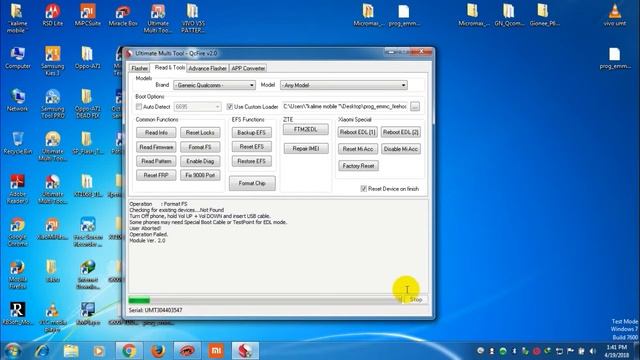The height and width of the screenshot is (360, 640).
Task: Click the Format FS button
Action: click(200, 147)
